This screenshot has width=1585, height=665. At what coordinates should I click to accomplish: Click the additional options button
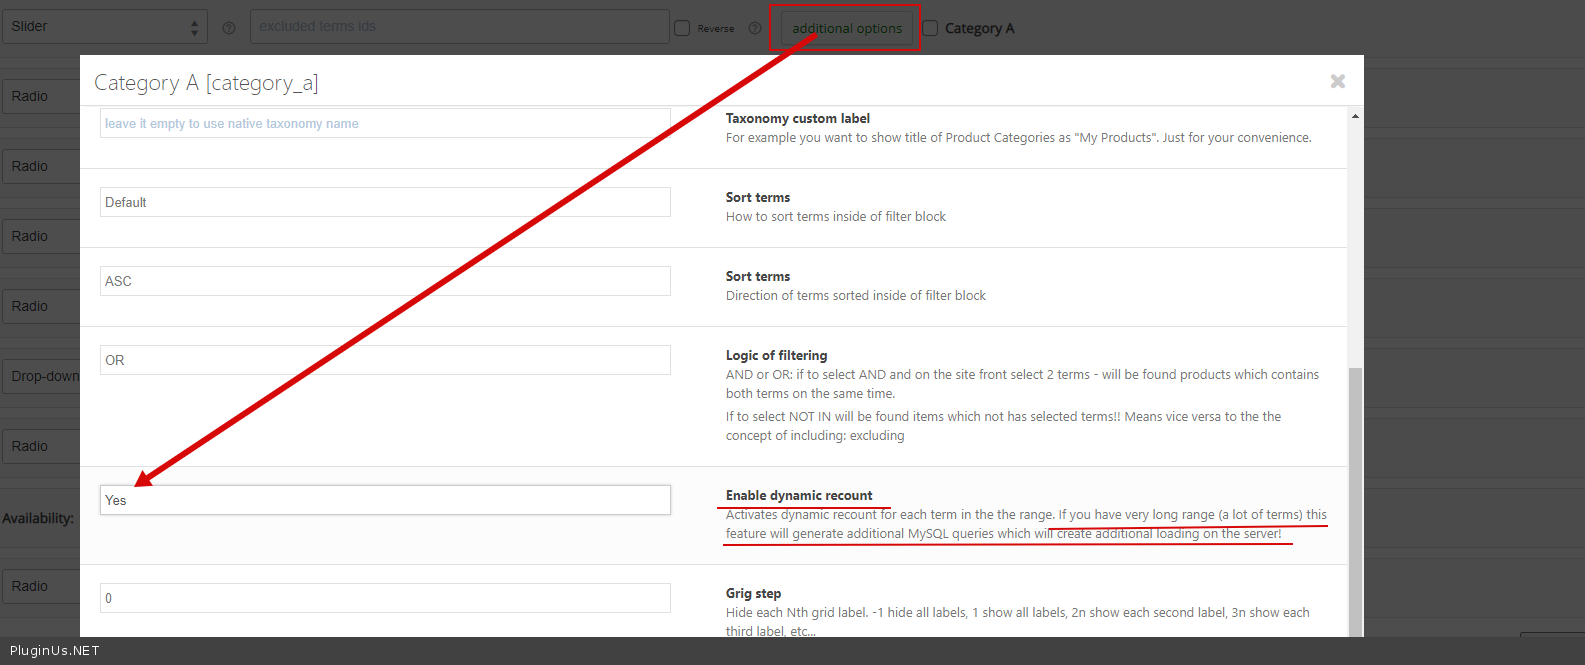pyautogui.click(x=846, y=28)
